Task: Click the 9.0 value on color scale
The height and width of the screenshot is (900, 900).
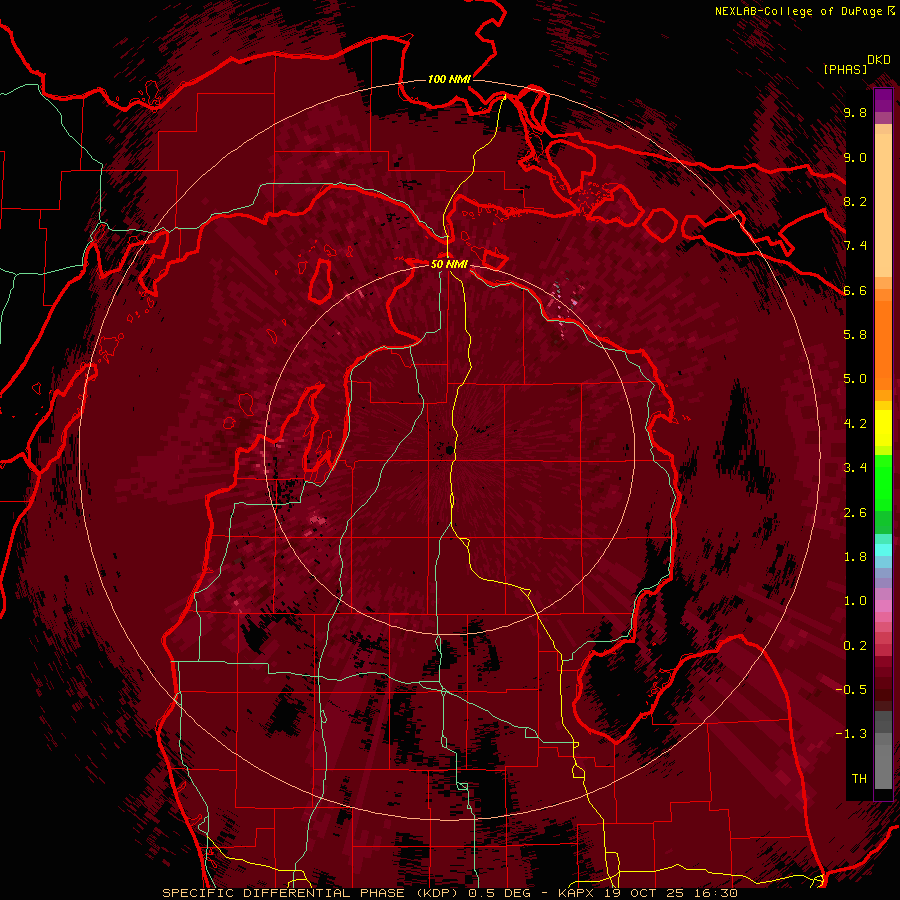Action: point(855,157)
